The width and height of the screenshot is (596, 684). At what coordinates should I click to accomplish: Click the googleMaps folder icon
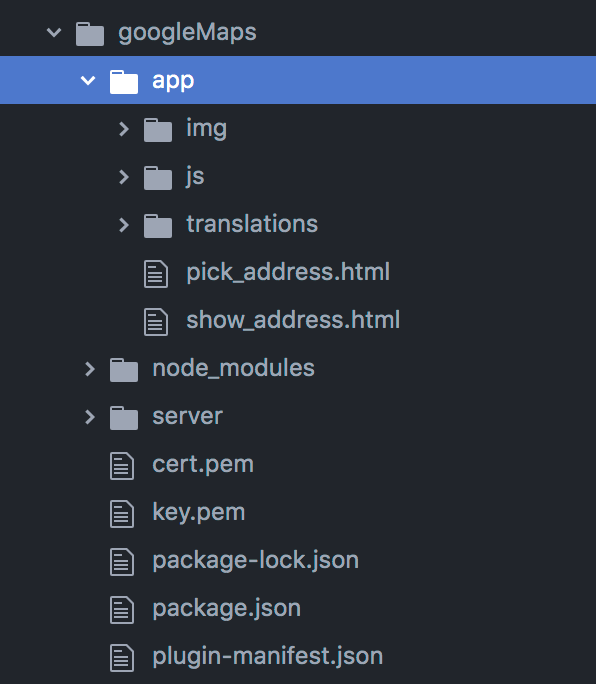tap(90, 34)
